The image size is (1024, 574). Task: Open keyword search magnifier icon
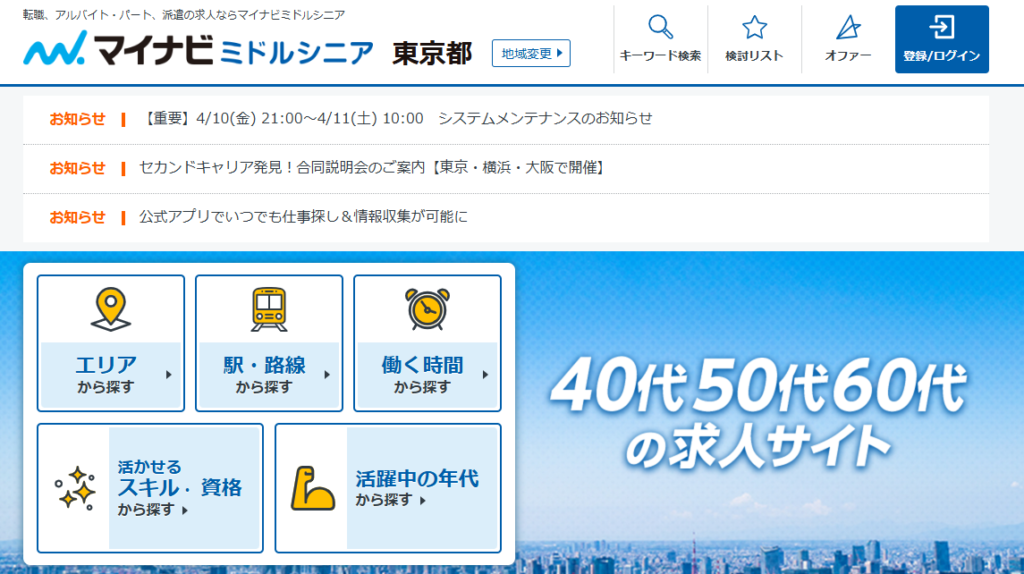pos(660,28)
